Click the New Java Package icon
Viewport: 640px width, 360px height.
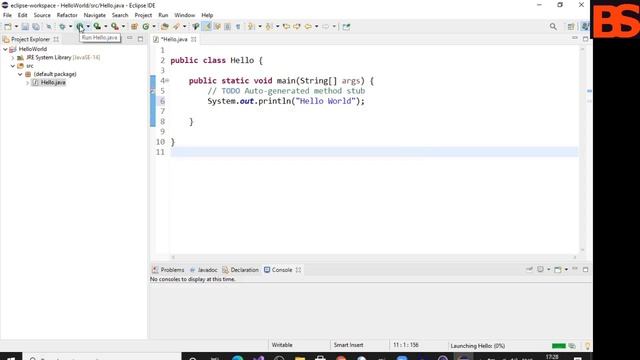click(x=134, y=27)
